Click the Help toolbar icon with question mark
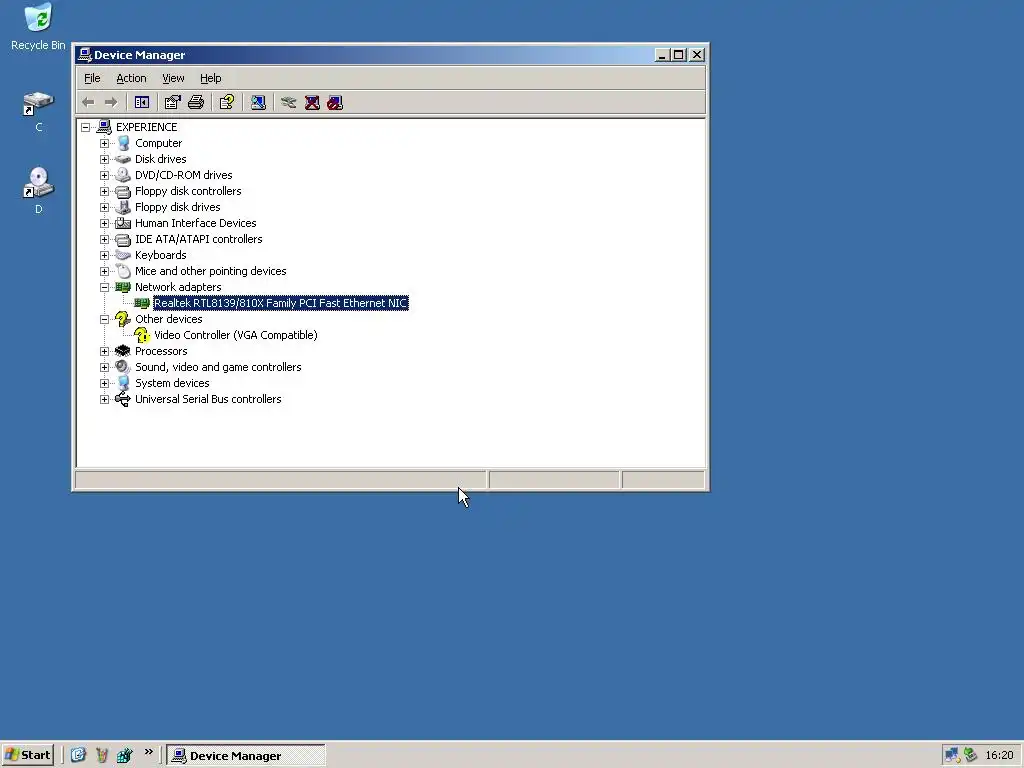This screenshot has height=768, width=1024. tap(227, 103)
